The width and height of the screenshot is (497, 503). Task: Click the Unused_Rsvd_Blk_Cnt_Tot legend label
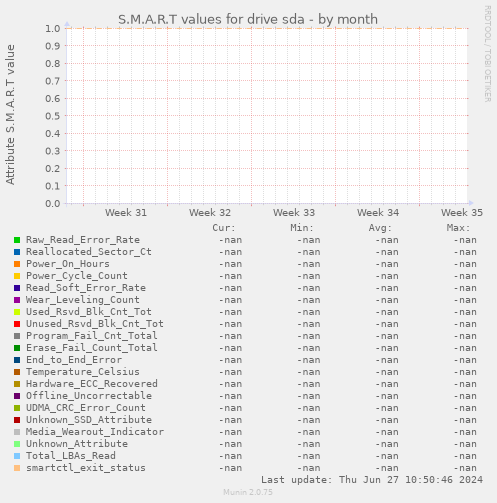[95, 324]
